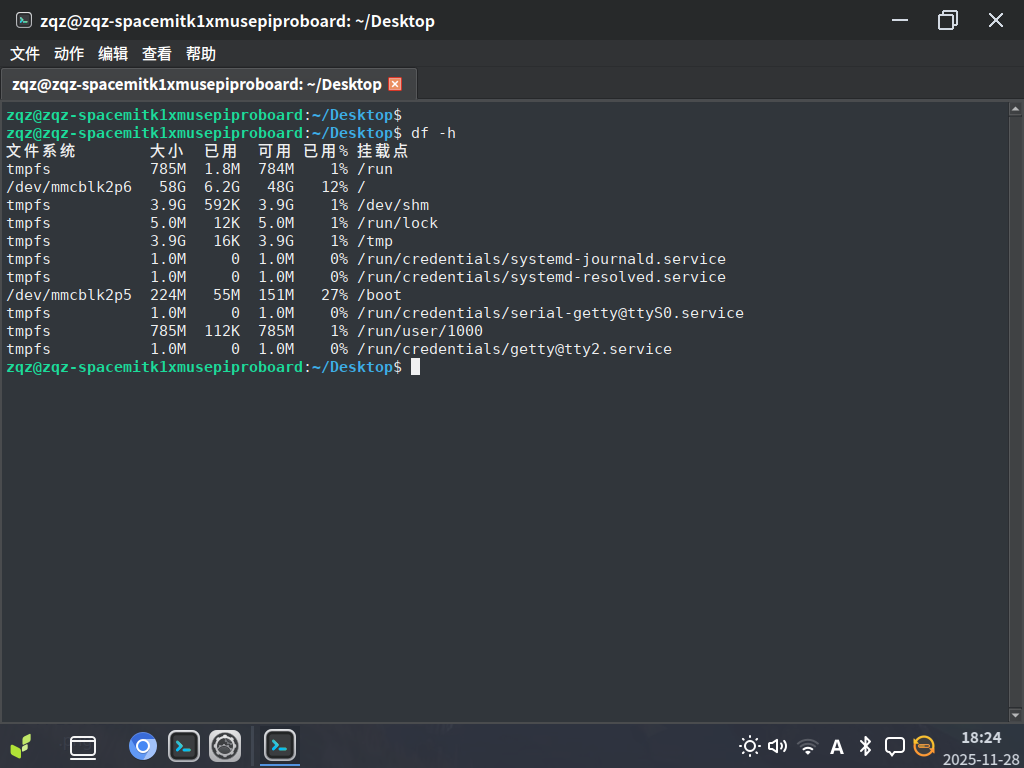Minimize the terminal window
The width and height of the screenshot is (1024, 768).
[900, 20]
